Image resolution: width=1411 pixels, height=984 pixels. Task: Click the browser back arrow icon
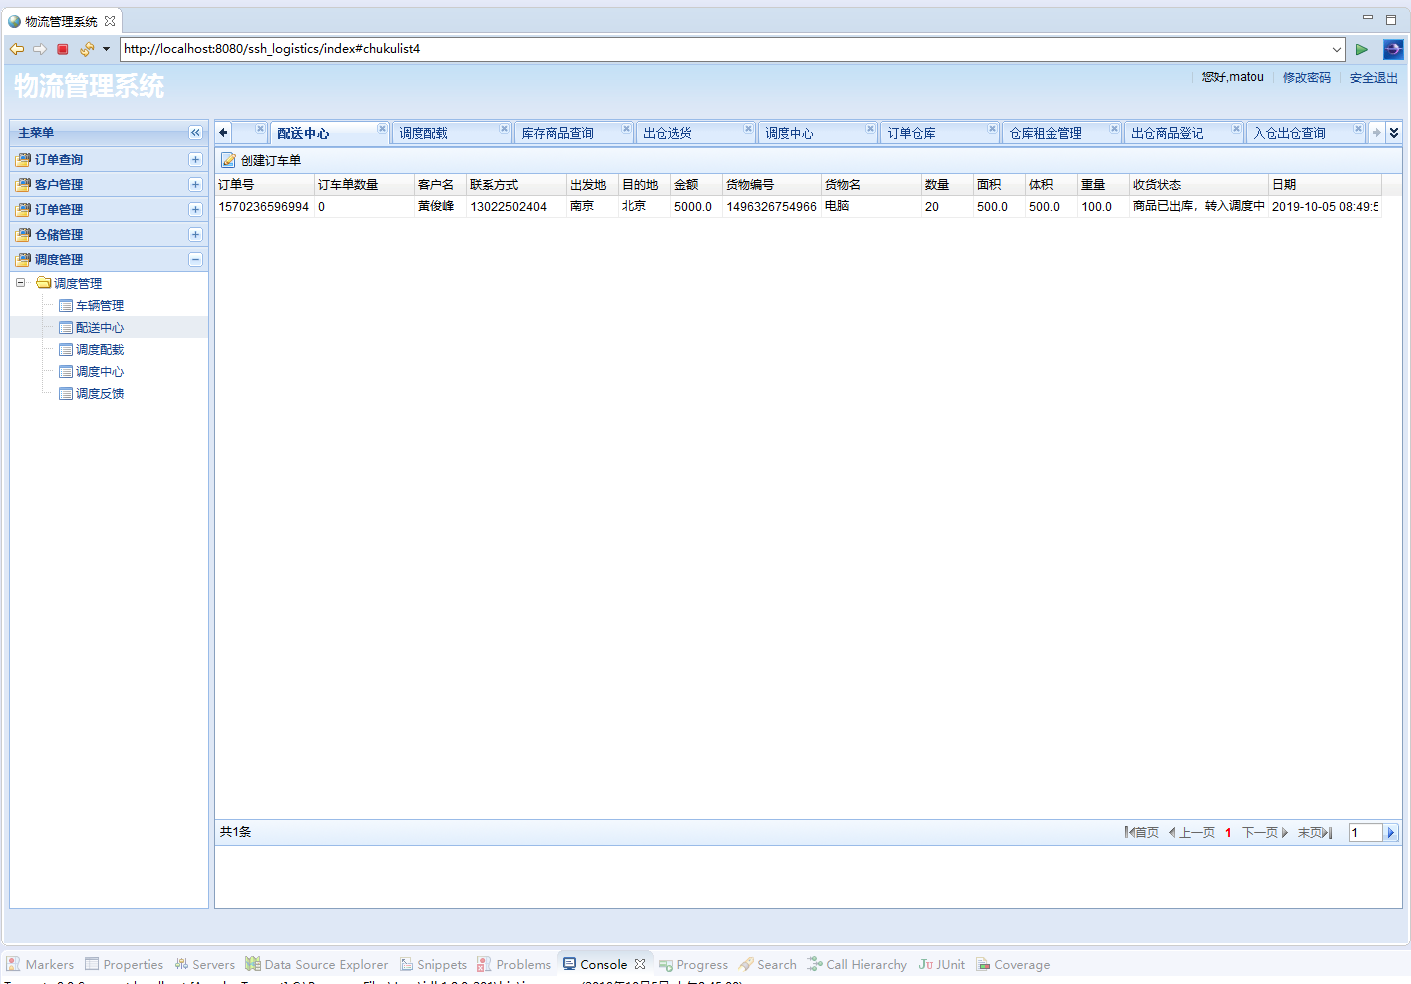click(17, 49)
